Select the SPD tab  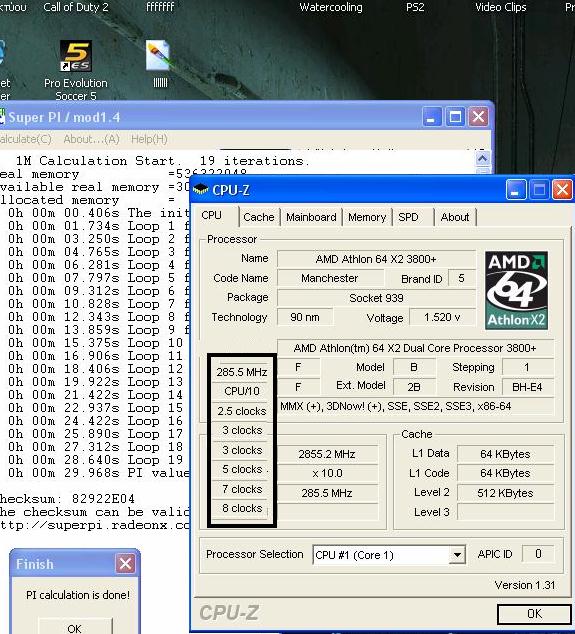point(408,217)
